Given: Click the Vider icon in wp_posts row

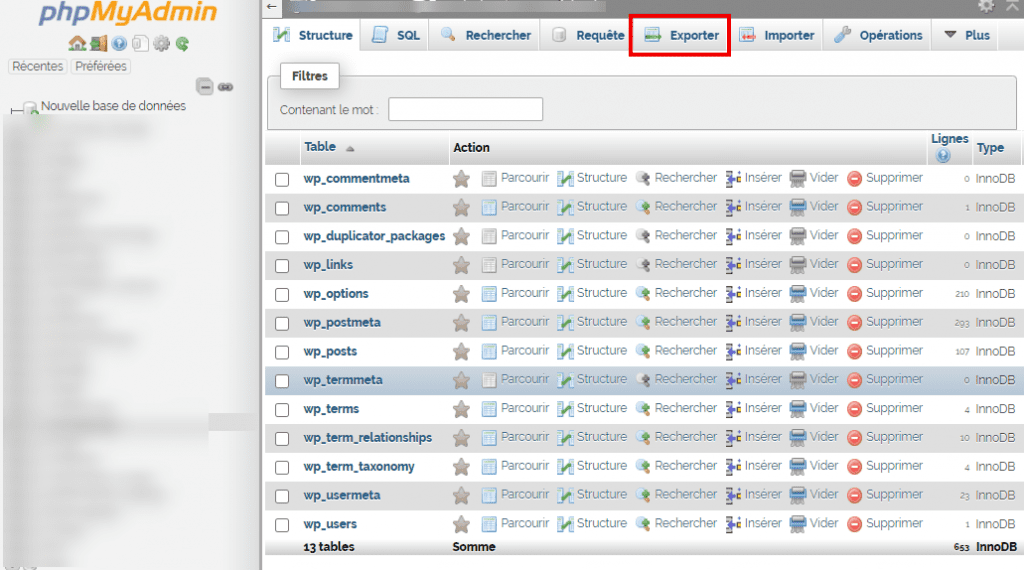Looking at the screenshot, I should [797, 351].
